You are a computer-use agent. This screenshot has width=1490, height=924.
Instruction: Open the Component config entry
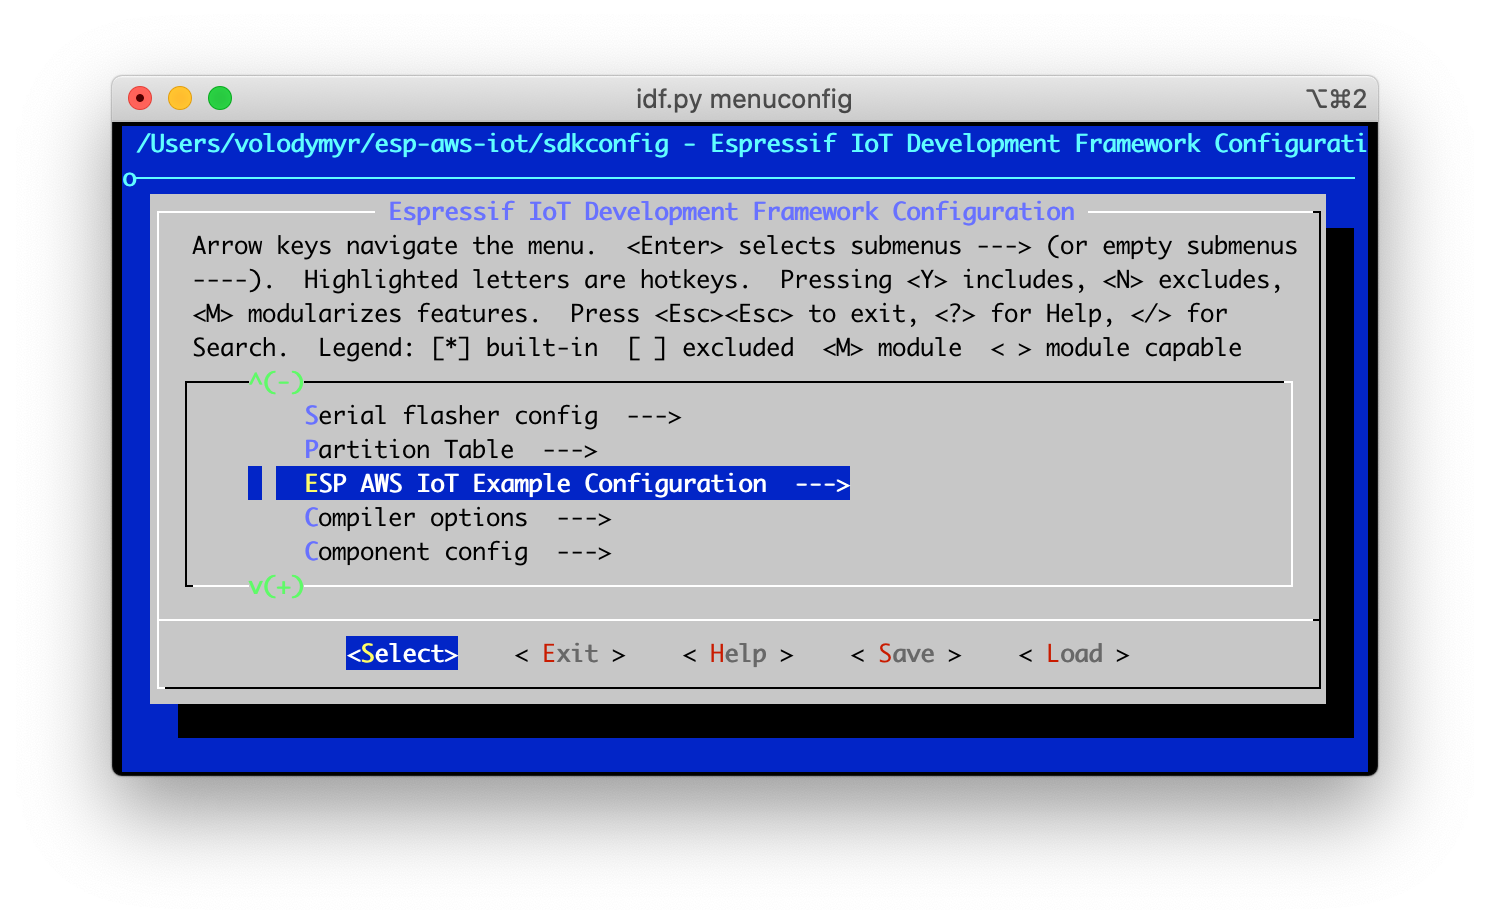(x=416, y=552)
